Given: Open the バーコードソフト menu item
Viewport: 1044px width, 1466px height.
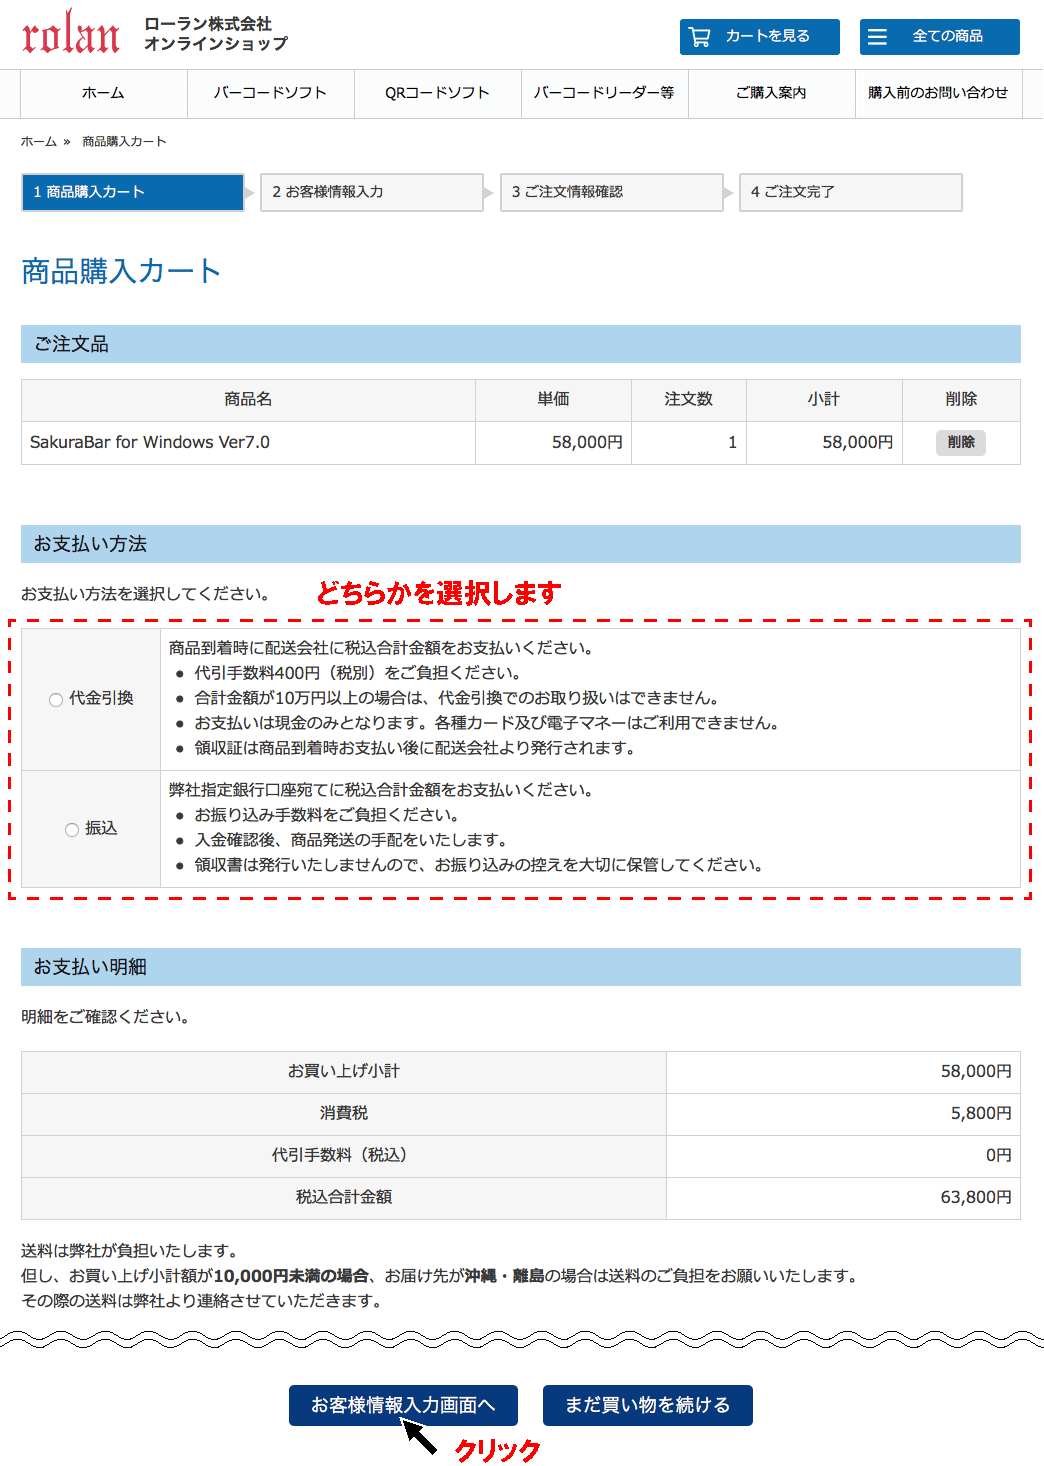Looking at the screenshot, I should [271, 93].
